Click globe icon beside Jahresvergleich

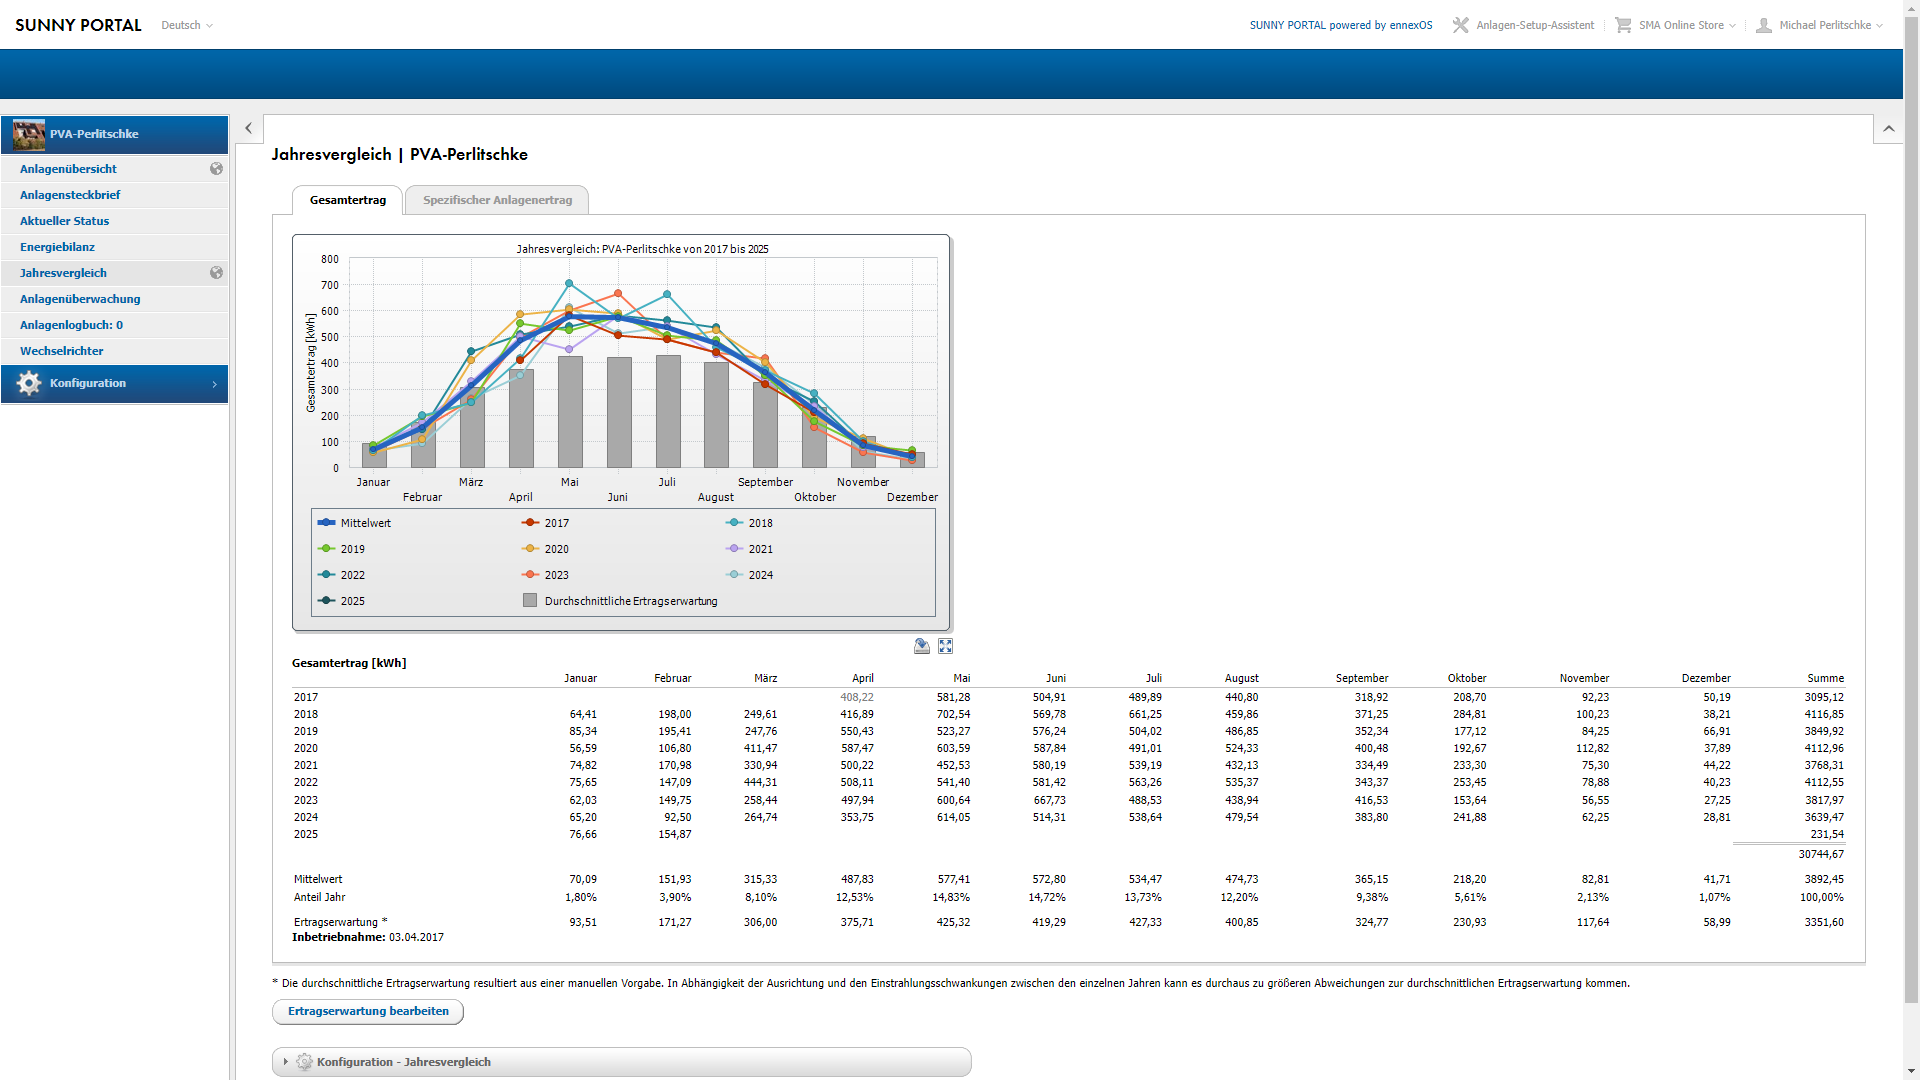click(216, 273)
